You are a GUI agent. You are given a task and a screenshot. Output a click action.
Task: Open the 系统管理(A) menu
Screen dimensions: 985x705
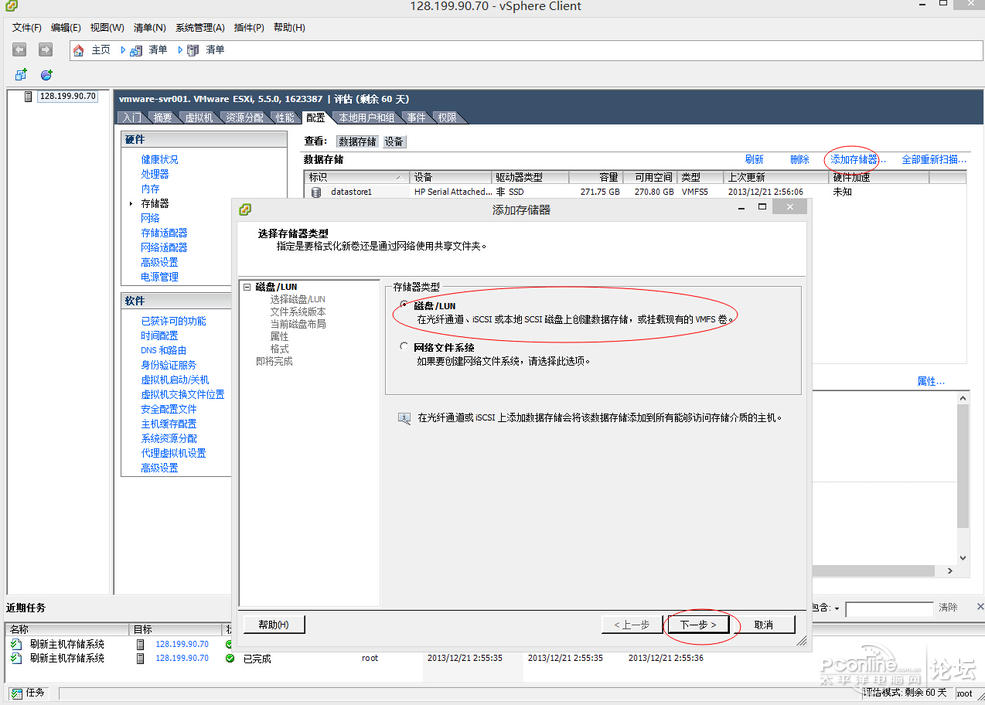(200, 28)
